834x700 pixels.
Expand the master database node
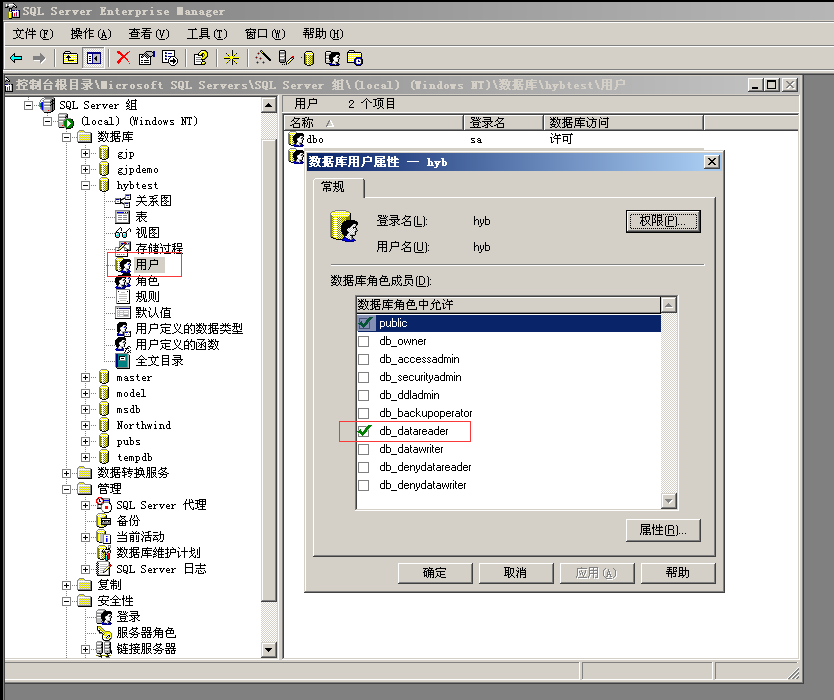tap(86, 378)
